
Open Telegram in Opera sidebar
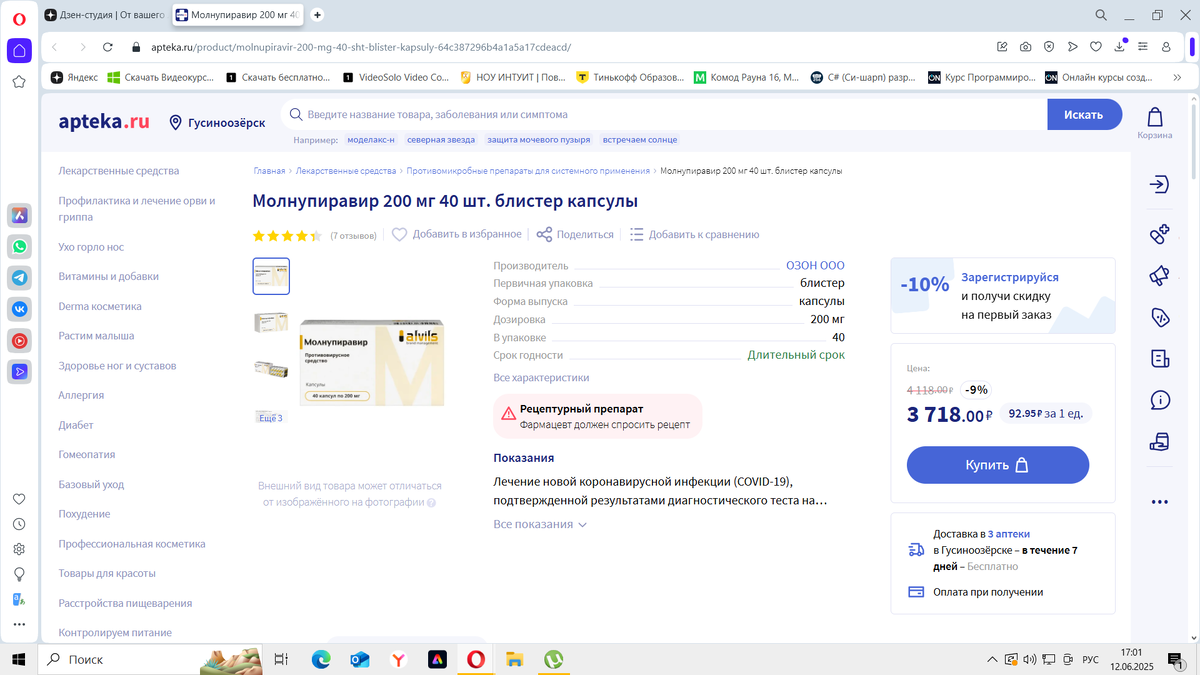(19, 278)
